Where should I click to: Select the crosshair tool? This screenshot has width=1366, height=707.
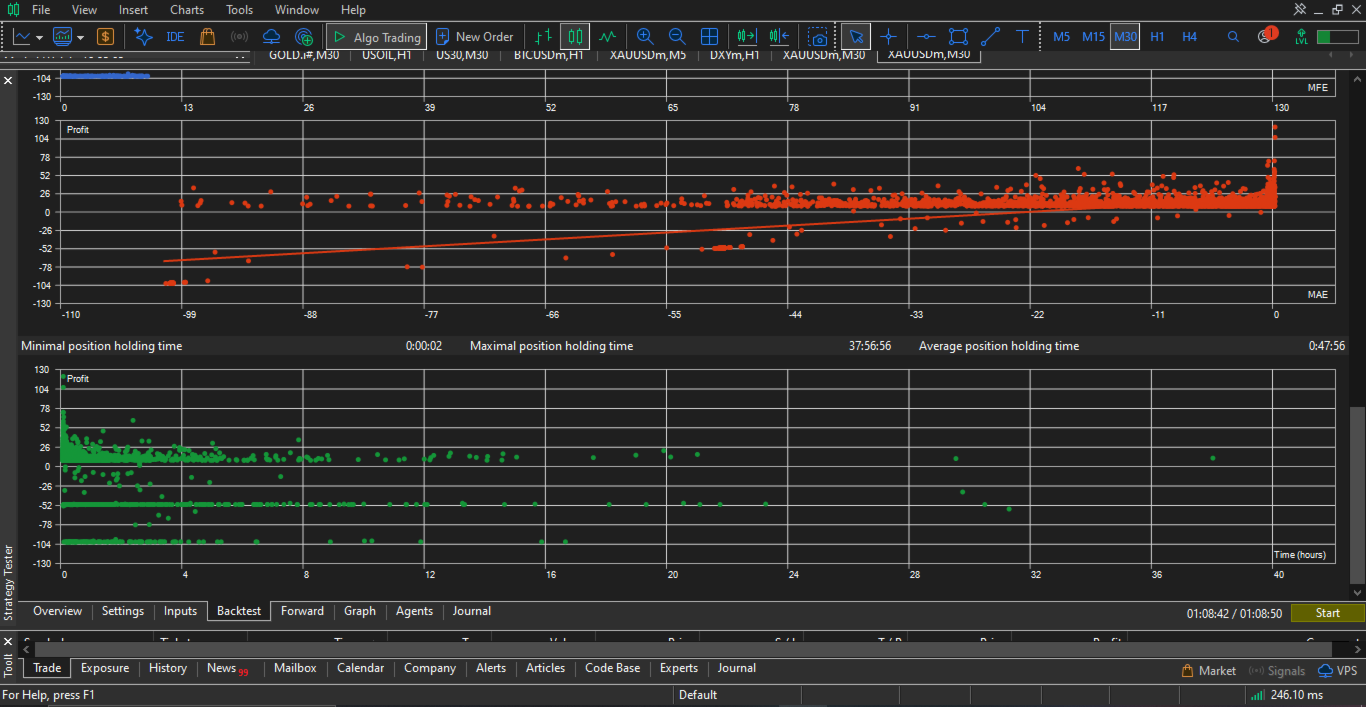click(x=888, y=37)
